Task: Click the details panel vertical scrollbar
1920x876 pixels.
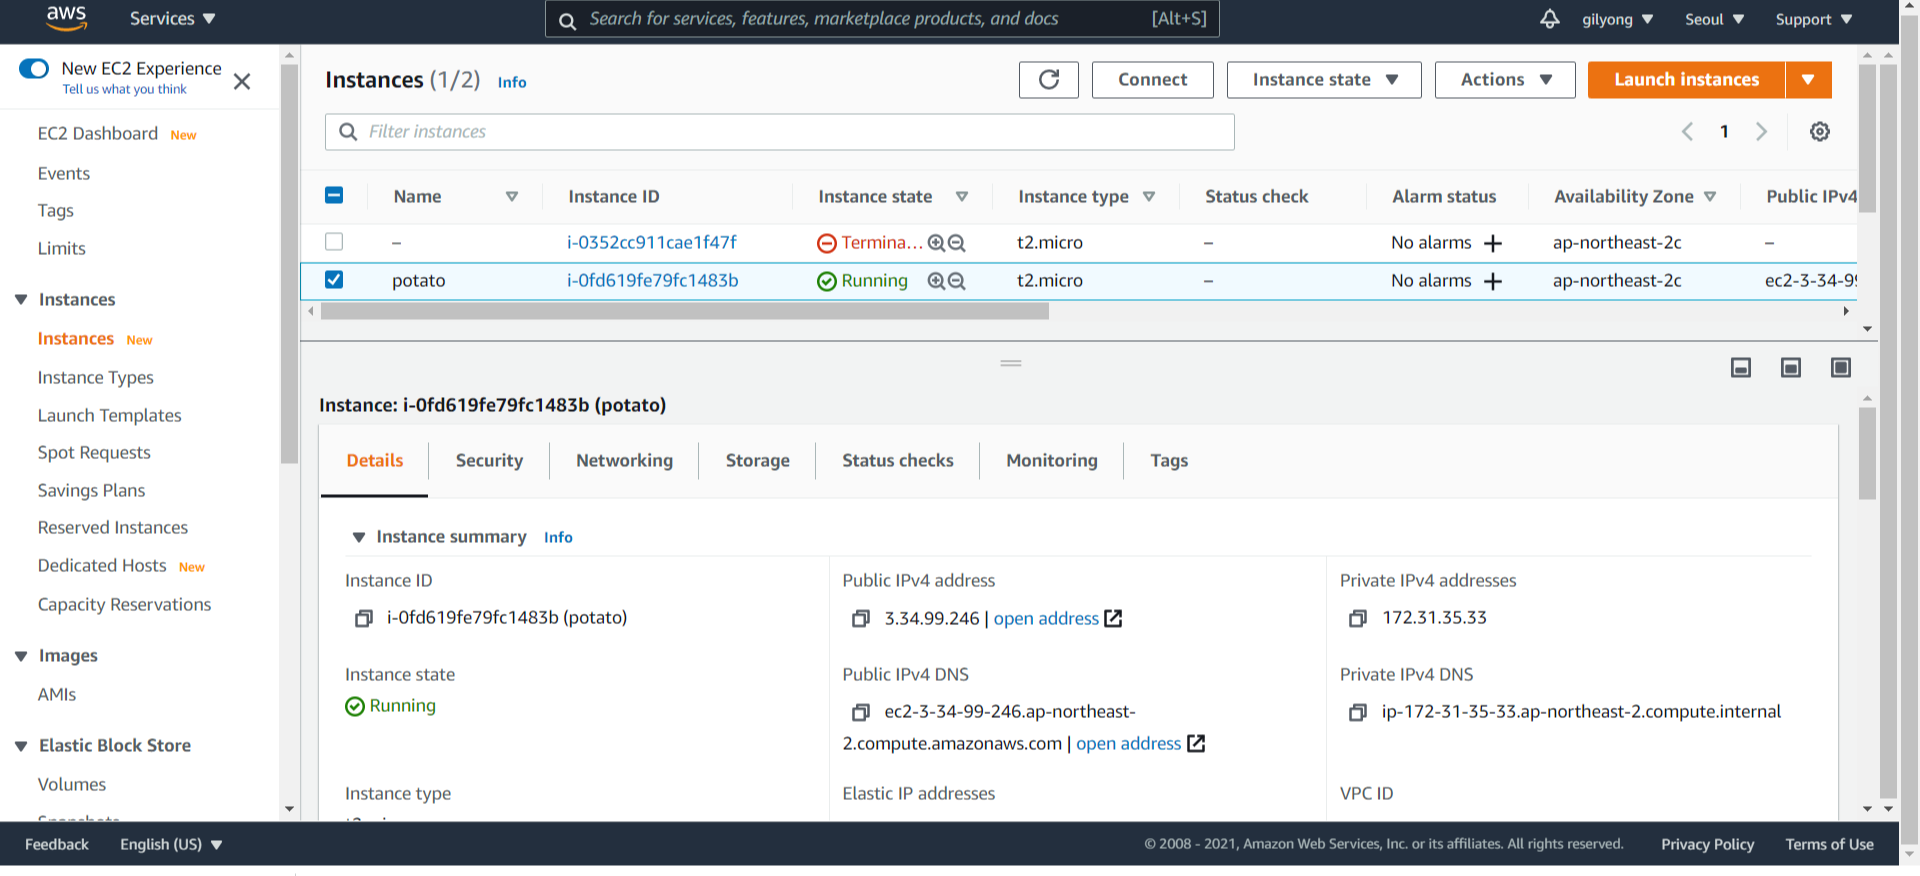Action: point(1867,453)
